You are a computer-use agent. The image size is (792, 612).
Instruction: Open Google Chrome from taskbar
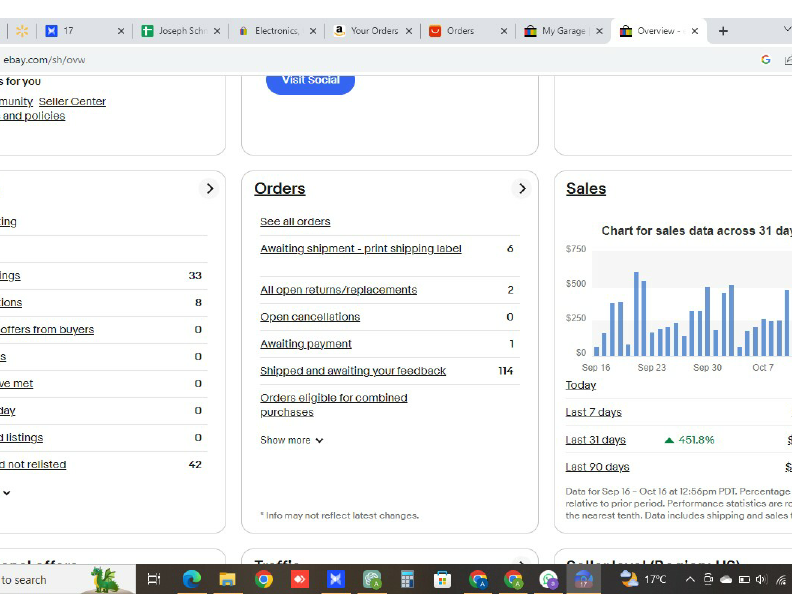click(x=263, y=579)
